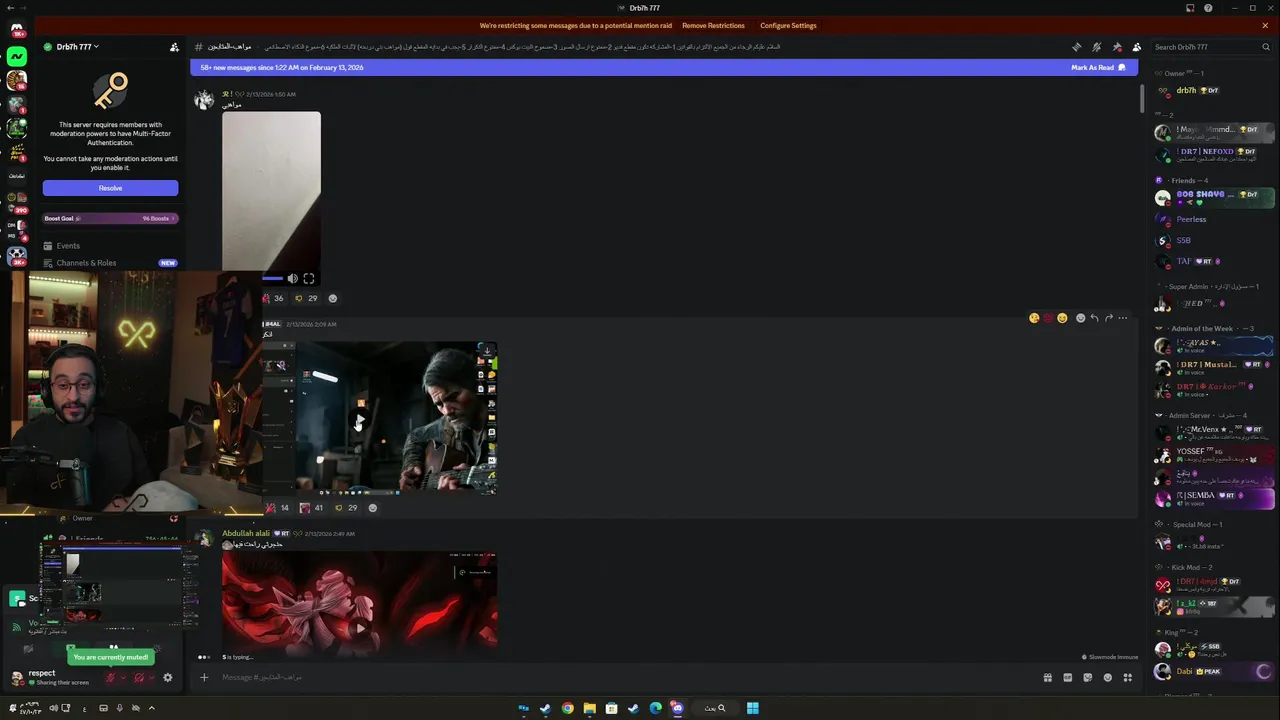Open gift icon in message bar

tap(1047, 677)
